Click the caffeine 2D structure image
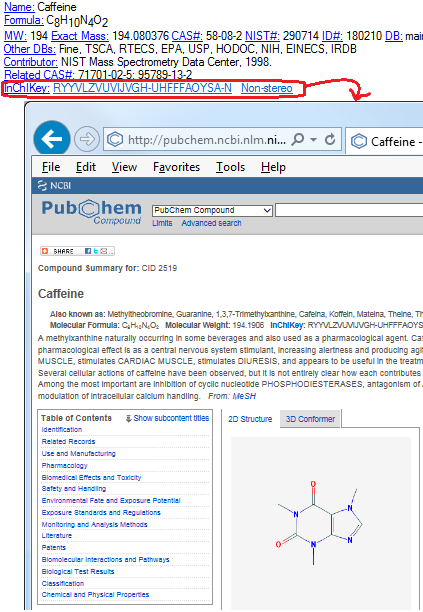This screenshot has width=423, height=612. [321, 523]
